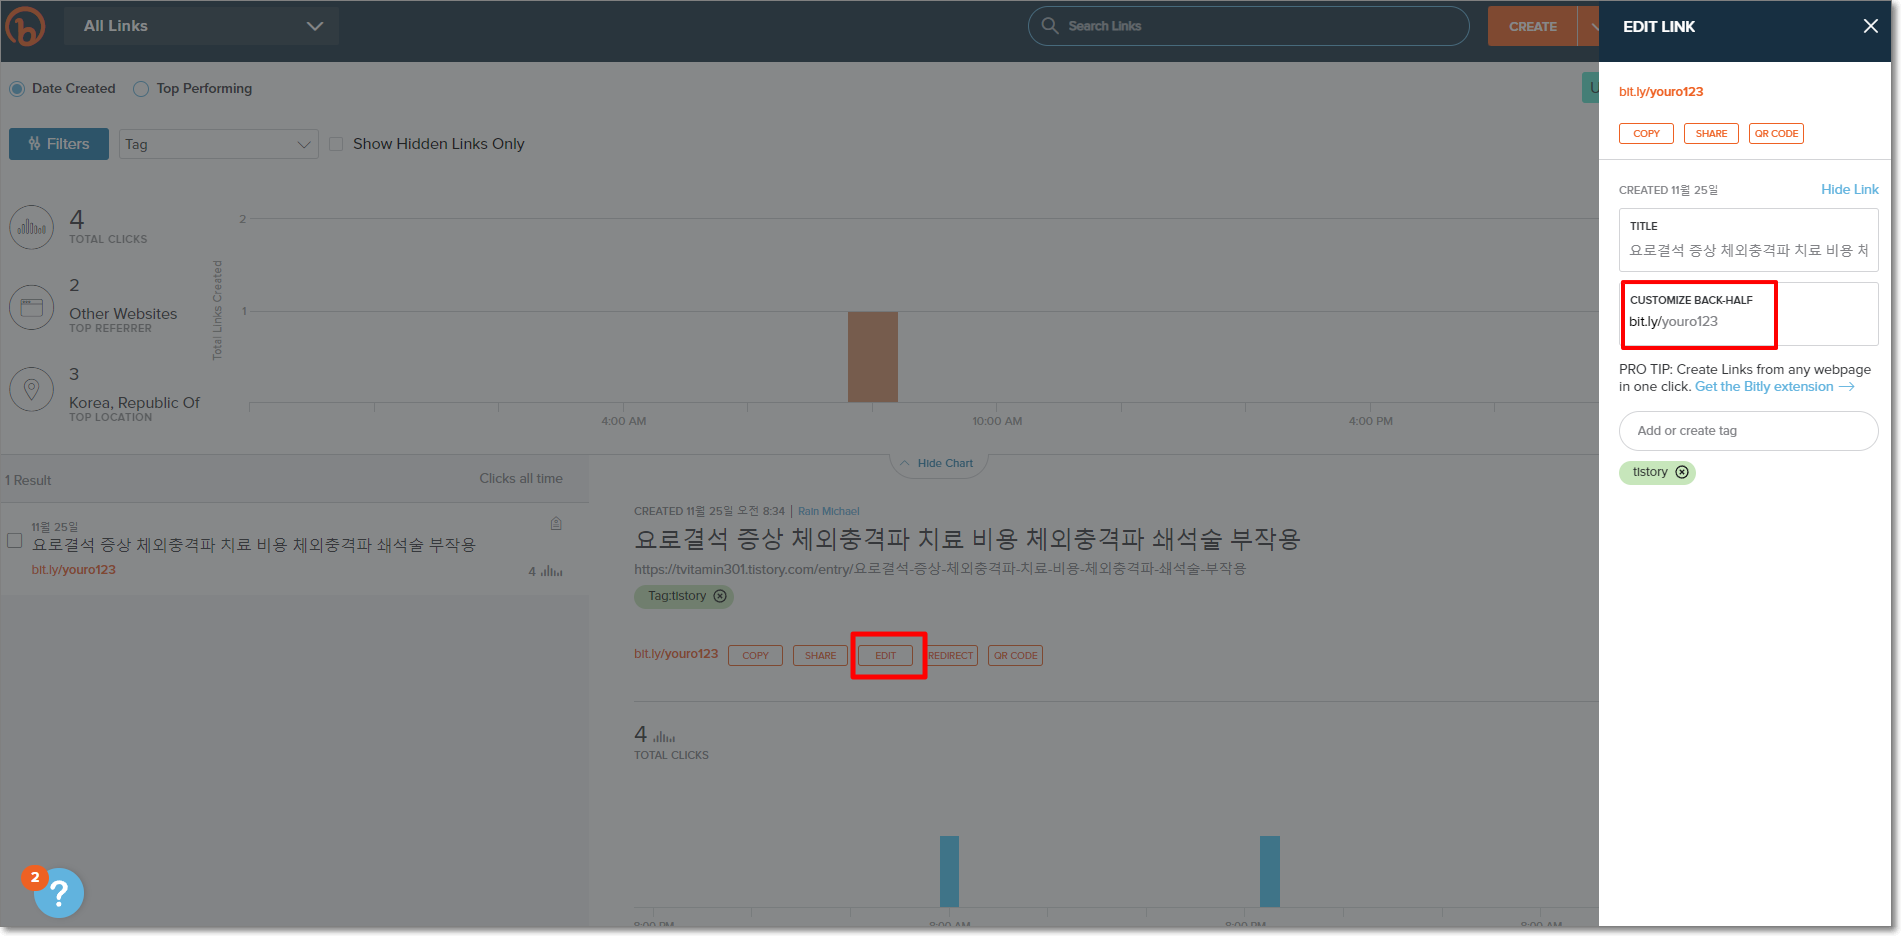Click the TITLE input field
Image resolution: width=1901 pixels, height=936 pixels.
(1749, 240)
